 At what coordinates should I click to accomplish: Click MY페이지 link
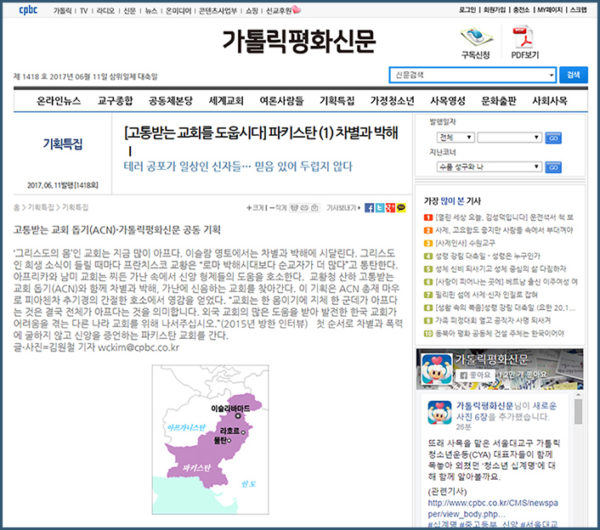[x=550, y=10]
